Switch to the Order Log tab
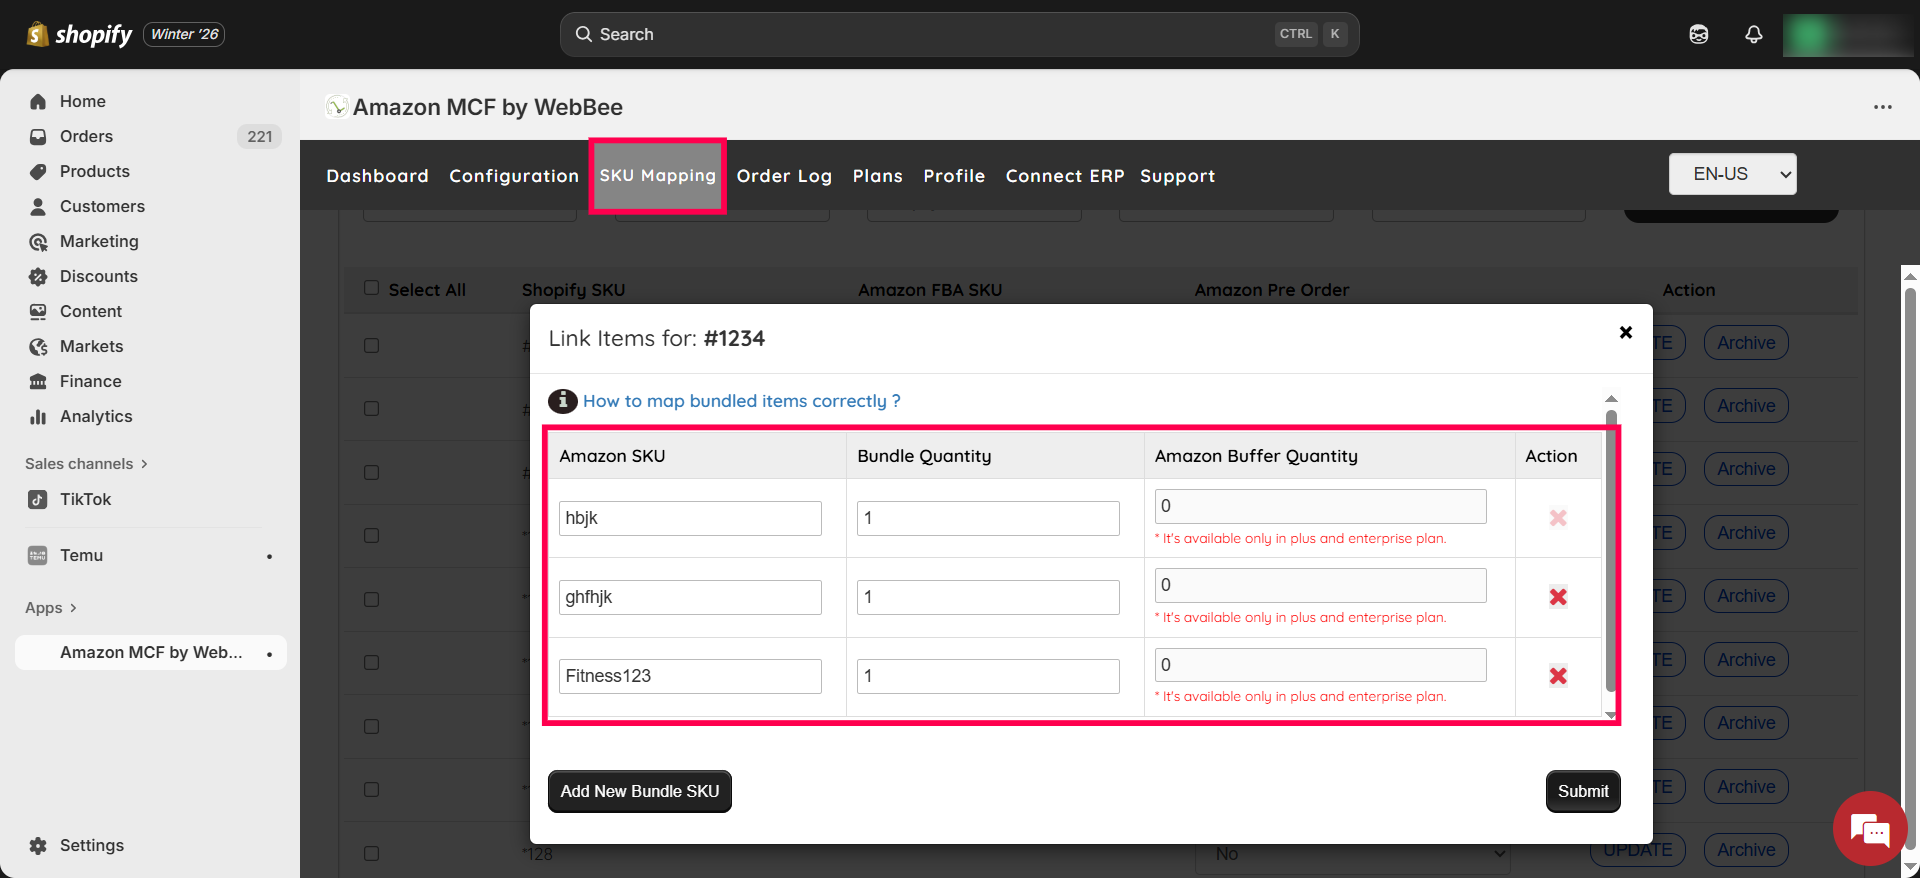This screenshot has height=878, width=1920. coord(784,176)
